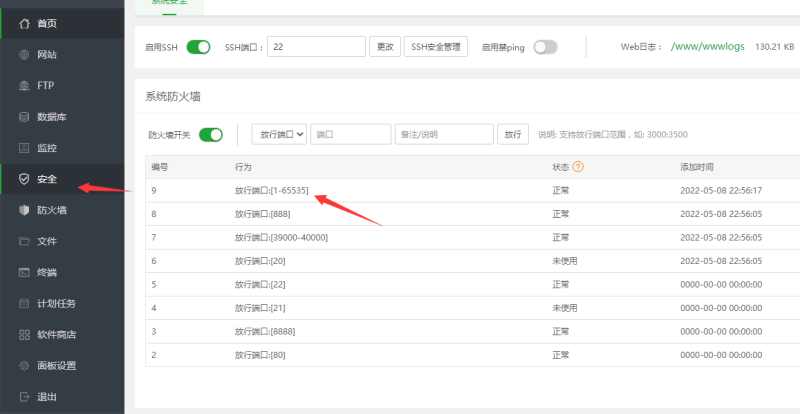Click the 放行端口:[21] cell

tap(260, 308)
